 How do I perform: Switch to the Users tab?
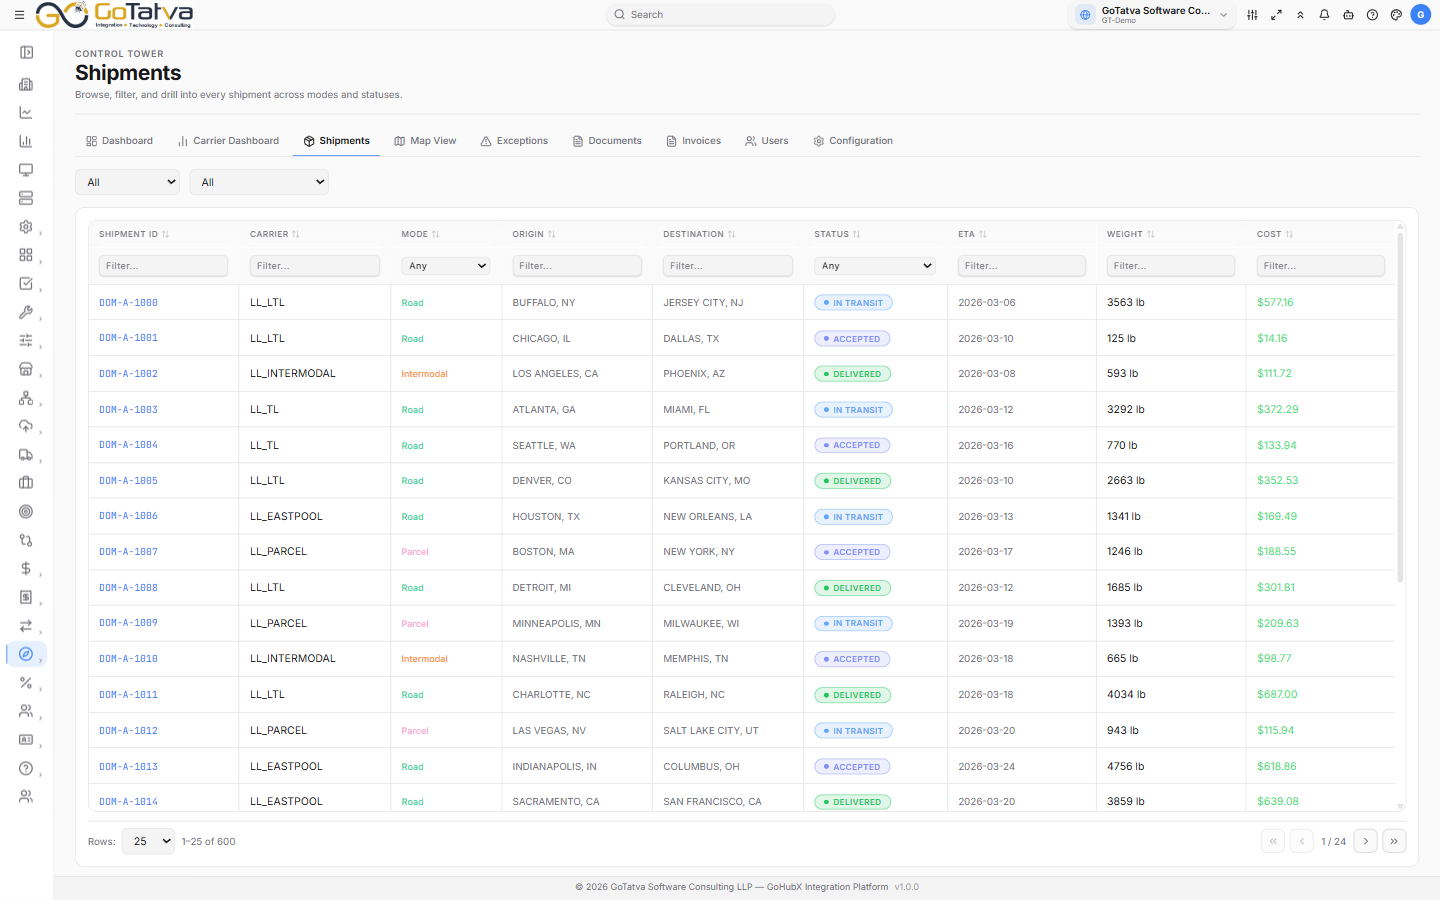pos(767,141)
